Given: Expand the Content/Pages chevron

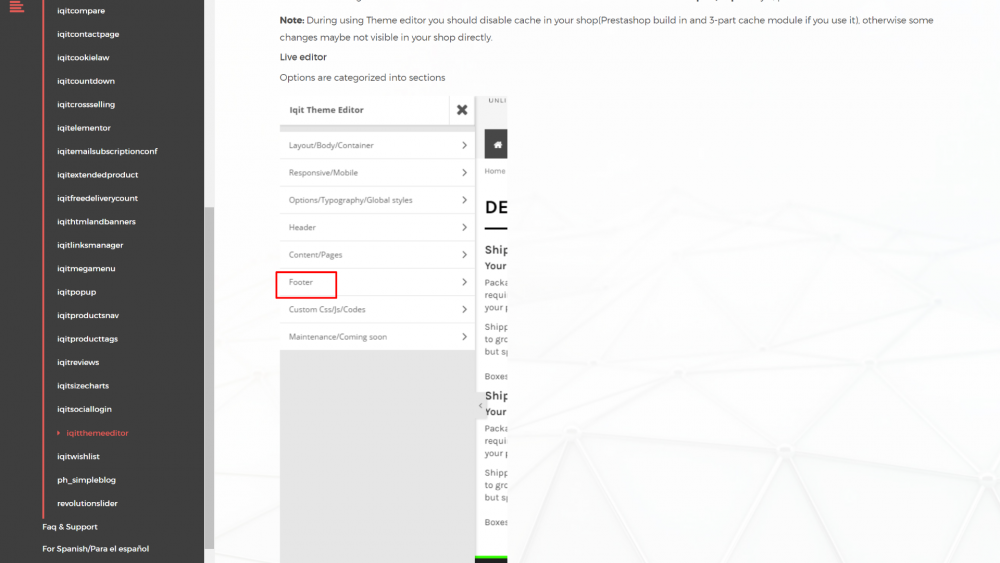Looking at the screenshot, I should (x=464, y=255).
